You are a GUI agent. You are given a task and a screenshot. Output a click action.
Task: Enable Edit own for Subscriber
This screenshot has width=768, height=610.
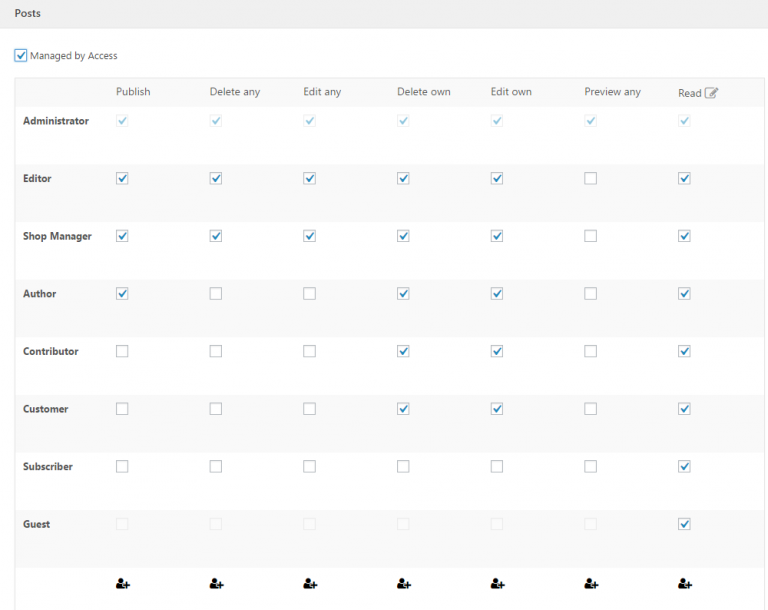click(497, 466)
